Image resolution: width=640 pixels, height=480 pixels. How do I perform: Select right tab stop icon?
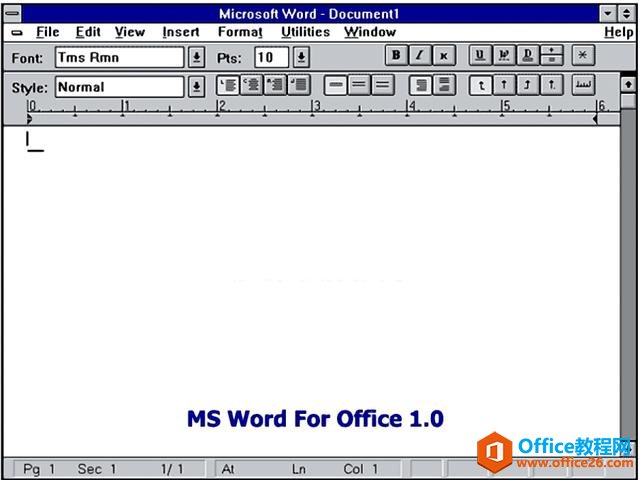point(528,85)
